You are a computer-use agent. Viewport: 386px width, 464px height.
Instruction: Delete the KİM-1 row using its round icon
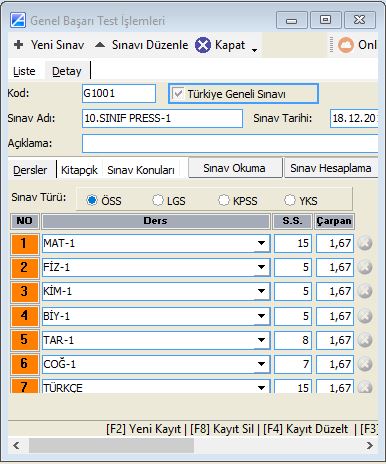pyautogui.click(x=365, y=291)
